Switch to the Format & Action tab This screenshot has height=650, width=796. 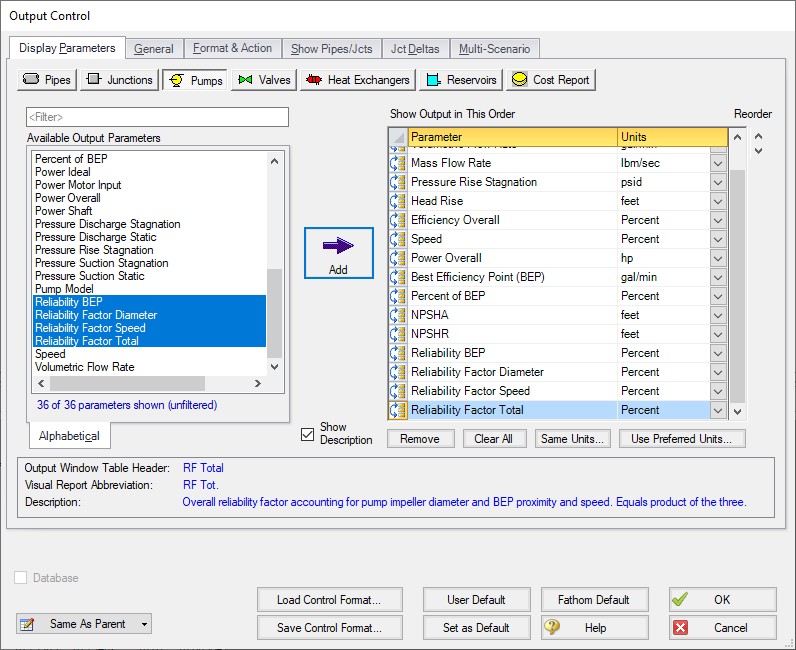click(x=232, y=48)
